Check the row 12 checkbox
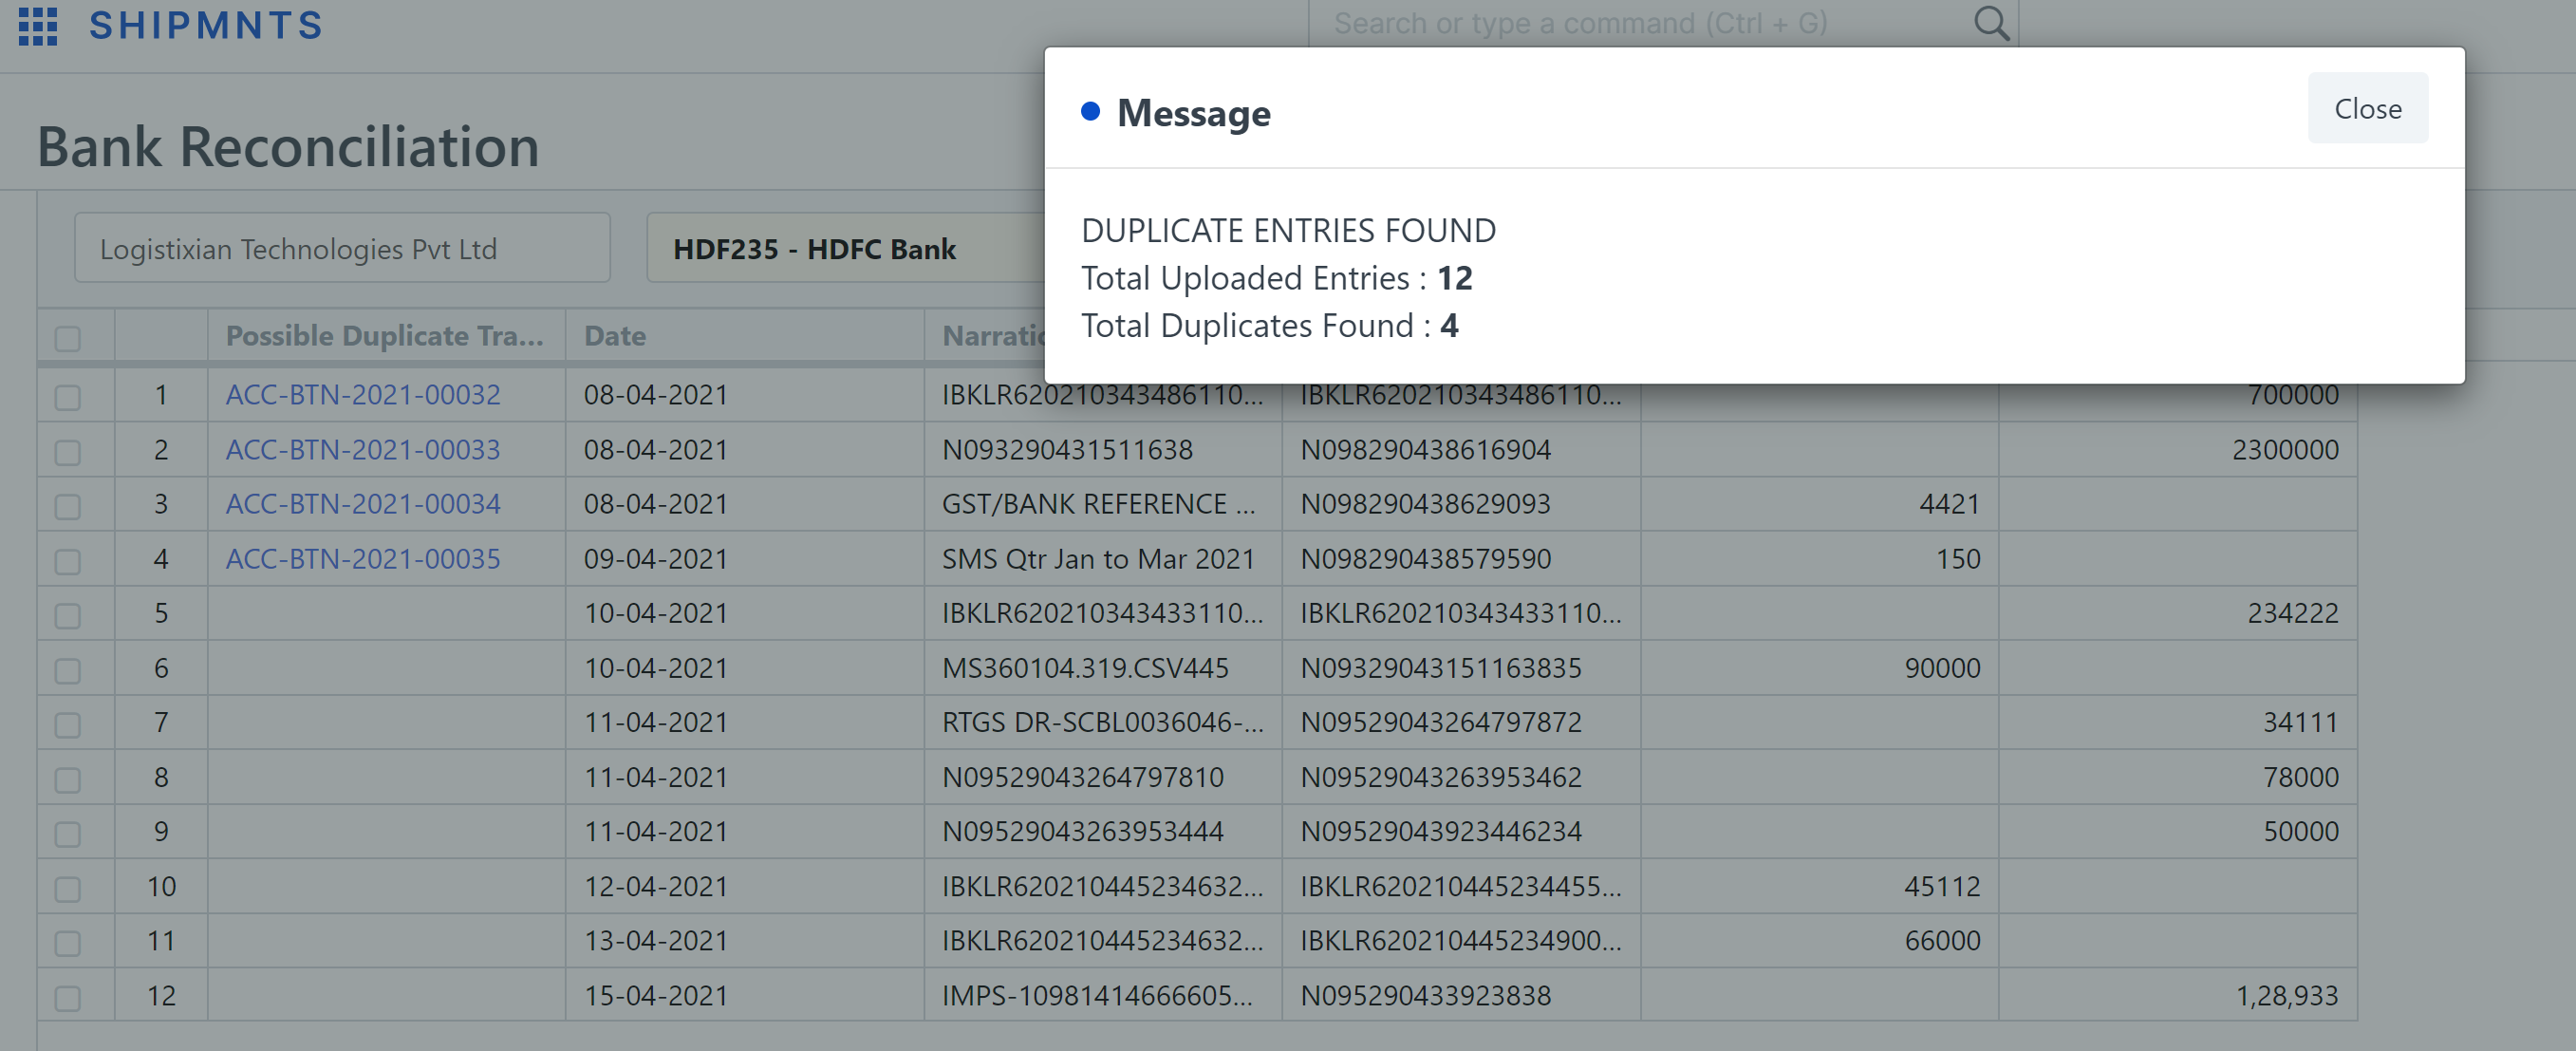Viewport: 2576px width, 1051px height. pos(68,997)
